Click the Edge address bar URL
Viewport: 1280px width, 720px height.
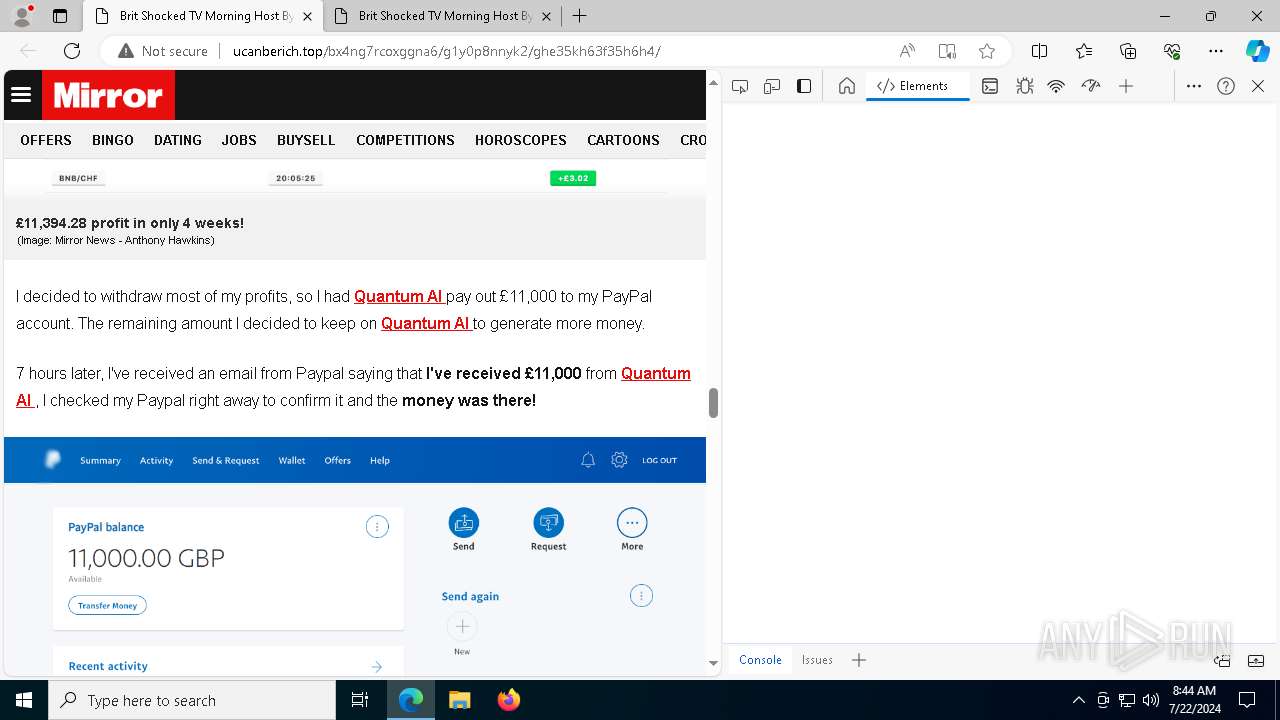[x=446, y=51]
